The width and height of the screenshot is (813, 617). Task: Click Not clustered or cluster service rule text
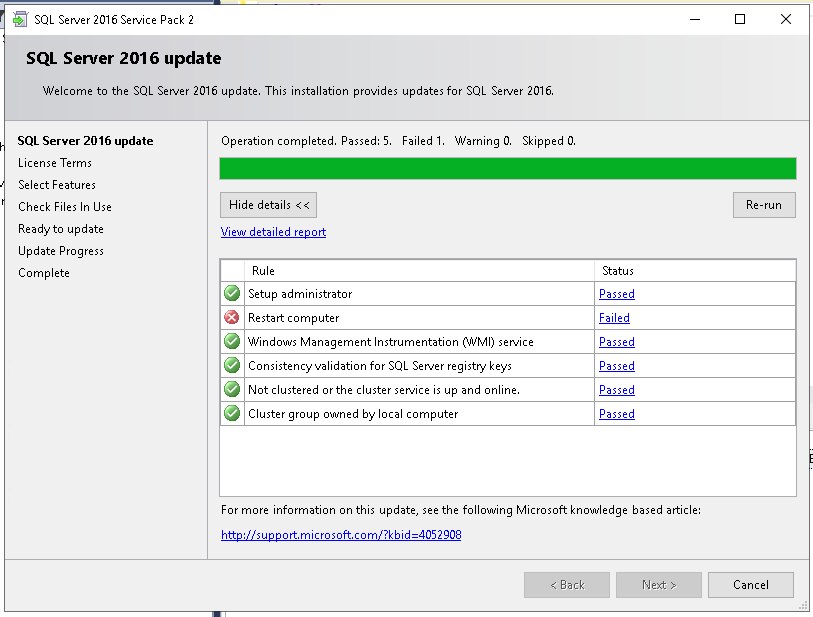[x=384, y=390]
